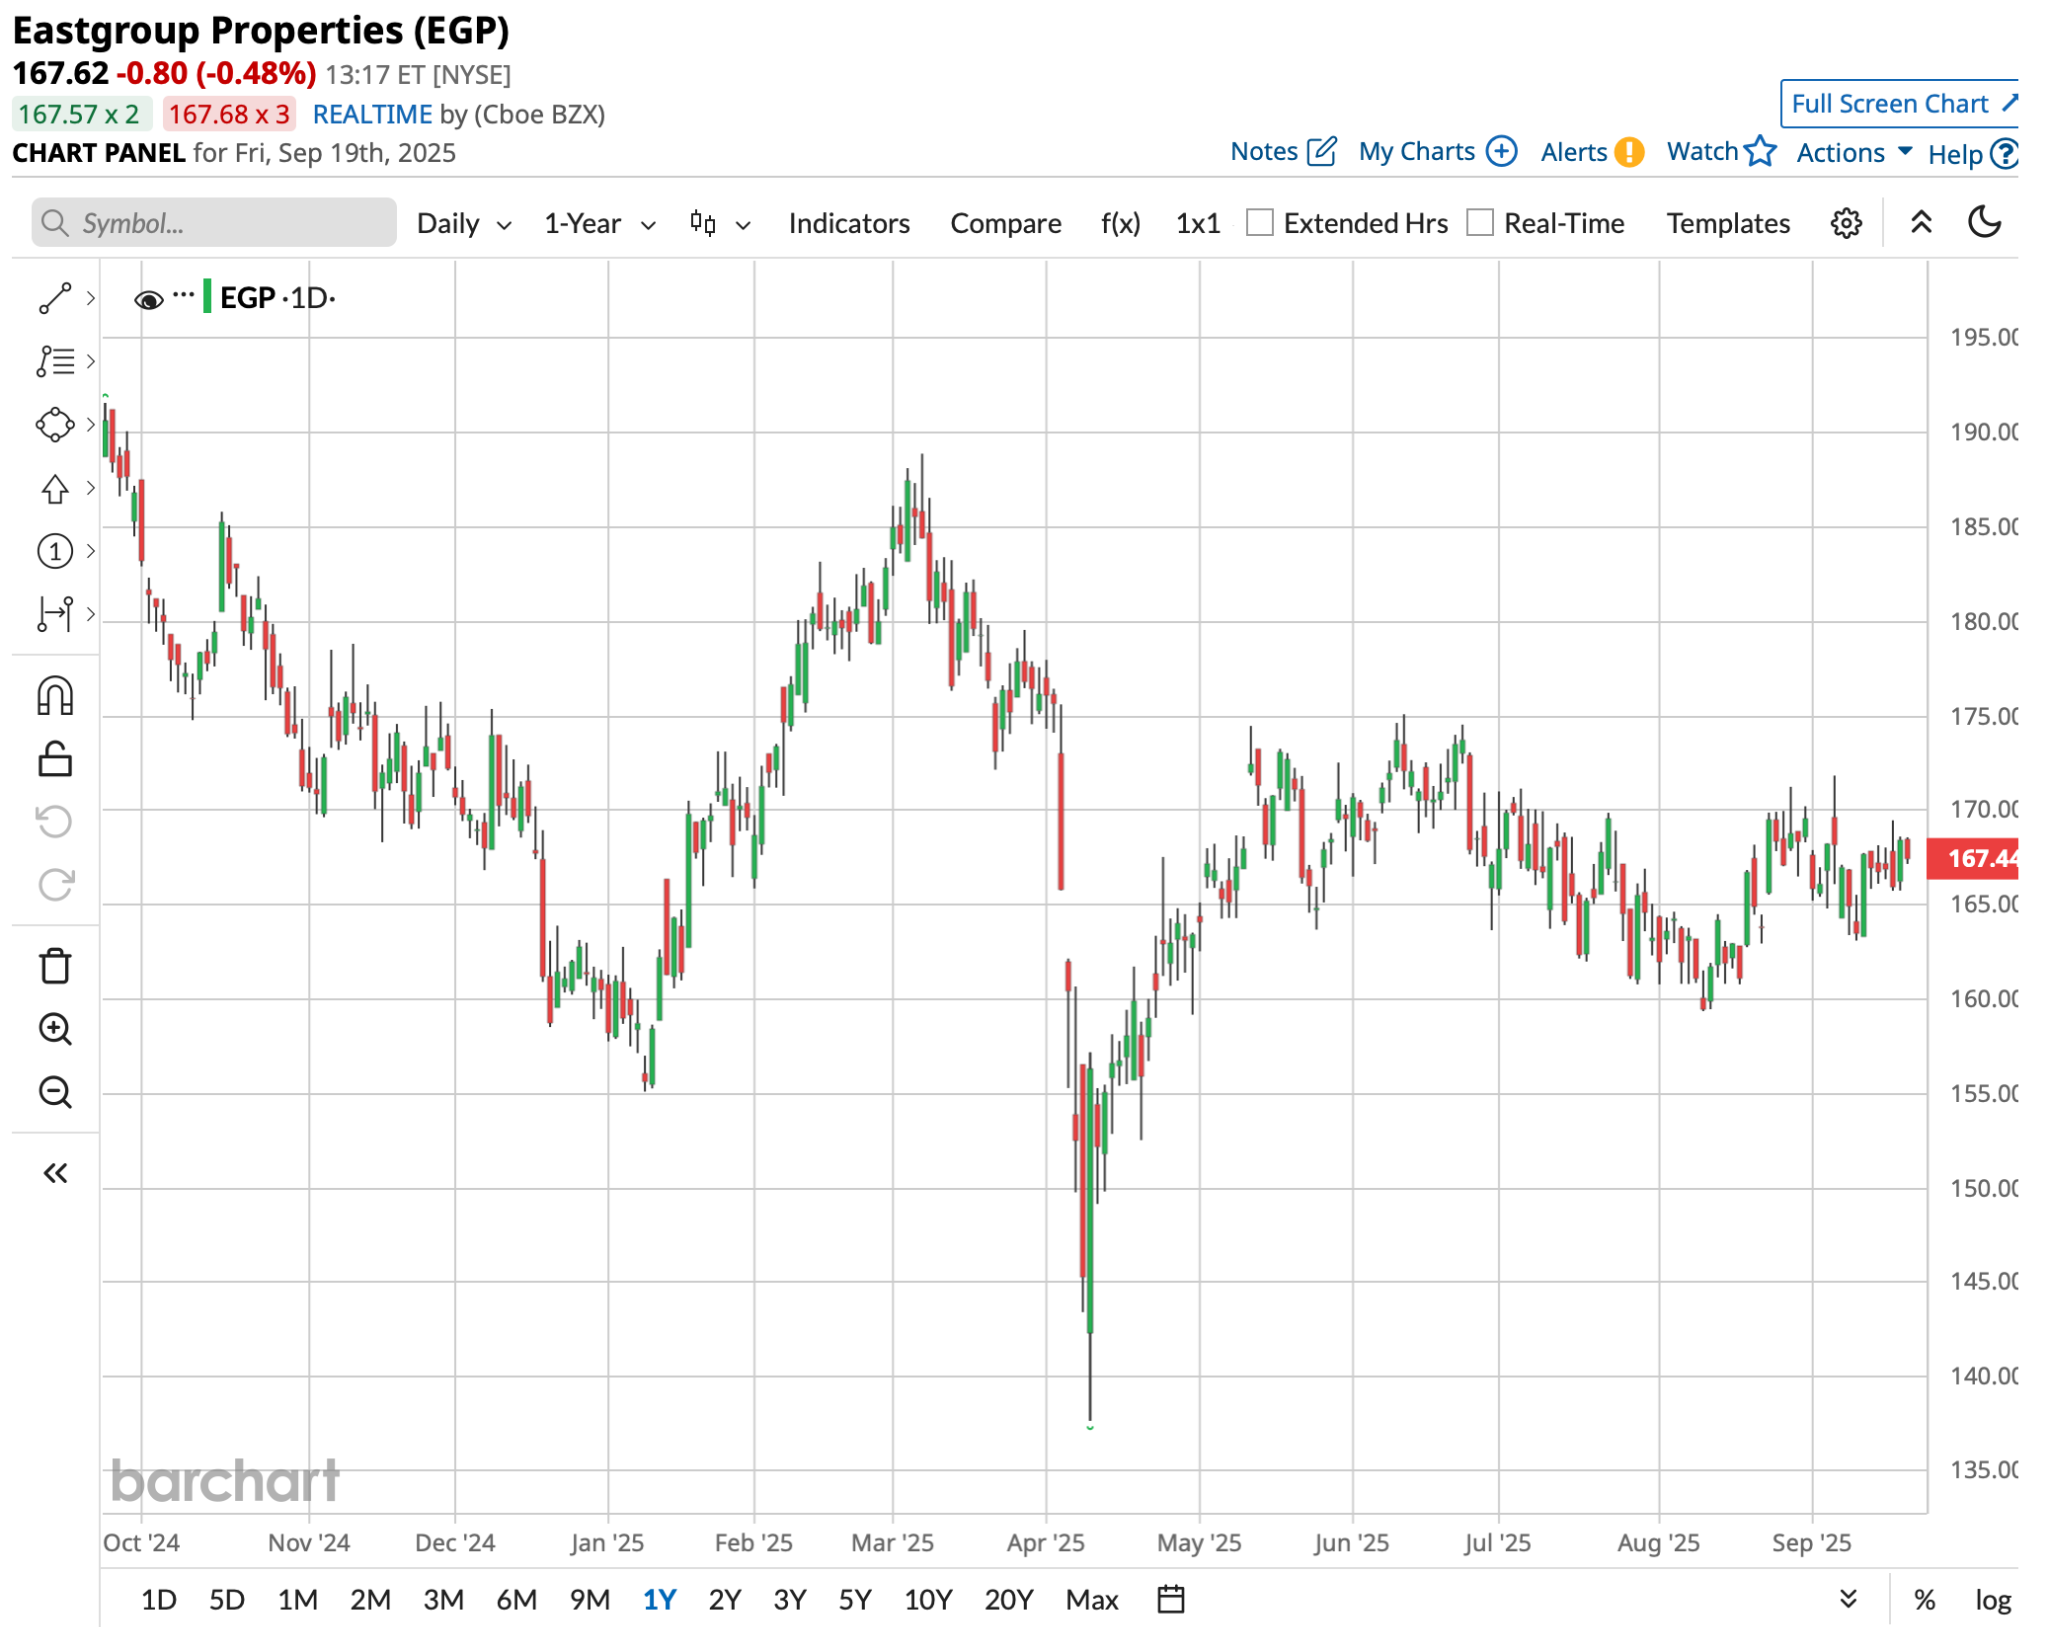Select the trend line drawing tool
Image resolution: width=2048 pixels, height=1627 pixels.
(55, 298)
